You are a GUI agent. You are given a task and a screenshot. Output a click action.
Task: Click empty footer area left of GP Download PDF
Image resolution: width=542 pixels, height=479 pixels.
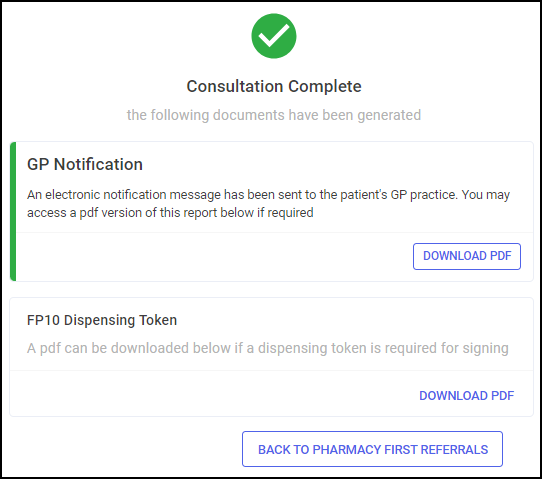(214, 256)
